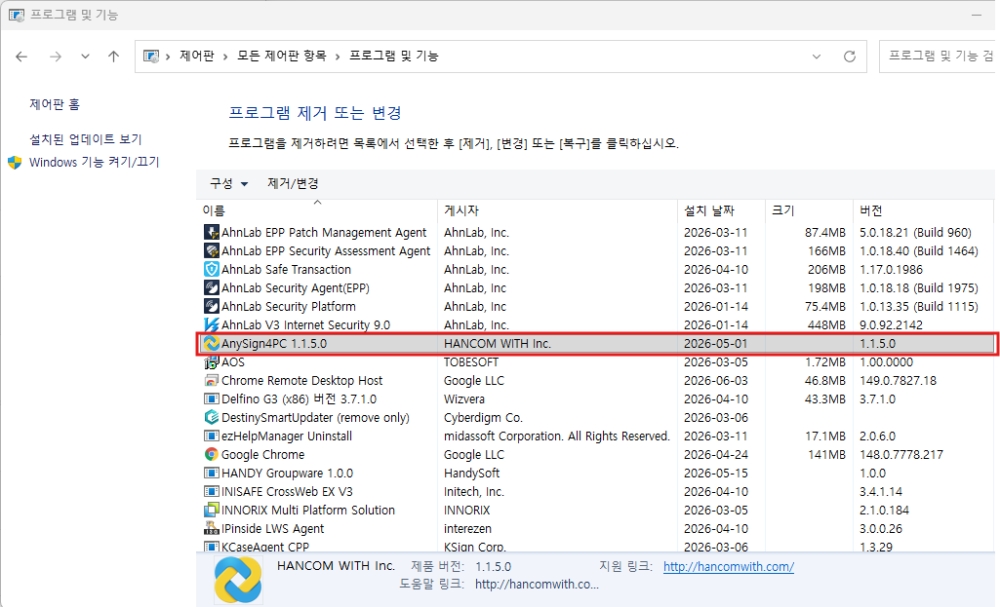Screen dimensions: 1000x607
Task: Sort by the 설치 날짜 column header
Action: (x=721, y=210)
